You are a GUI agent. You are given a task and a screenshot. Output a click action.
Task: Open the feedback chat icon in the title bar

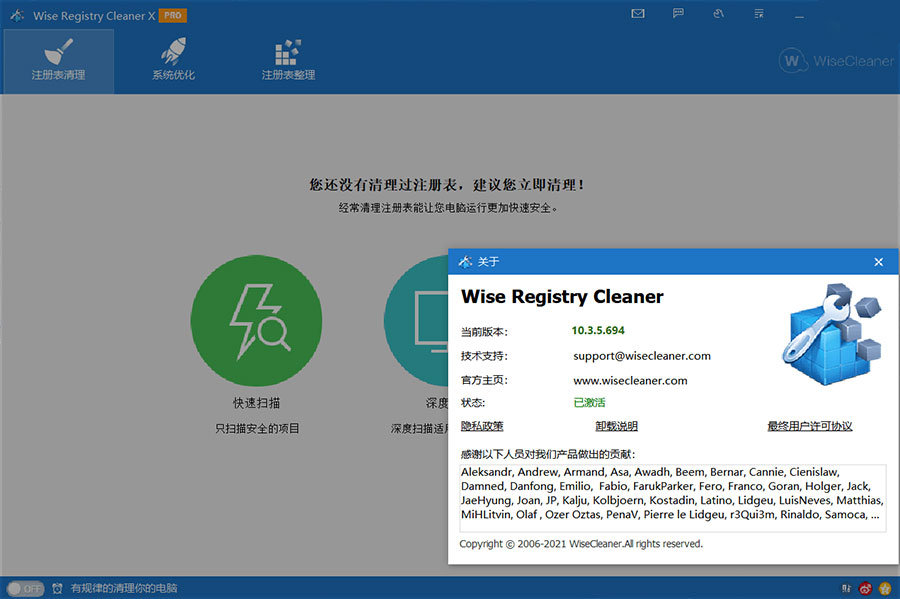tap(680, 13)
